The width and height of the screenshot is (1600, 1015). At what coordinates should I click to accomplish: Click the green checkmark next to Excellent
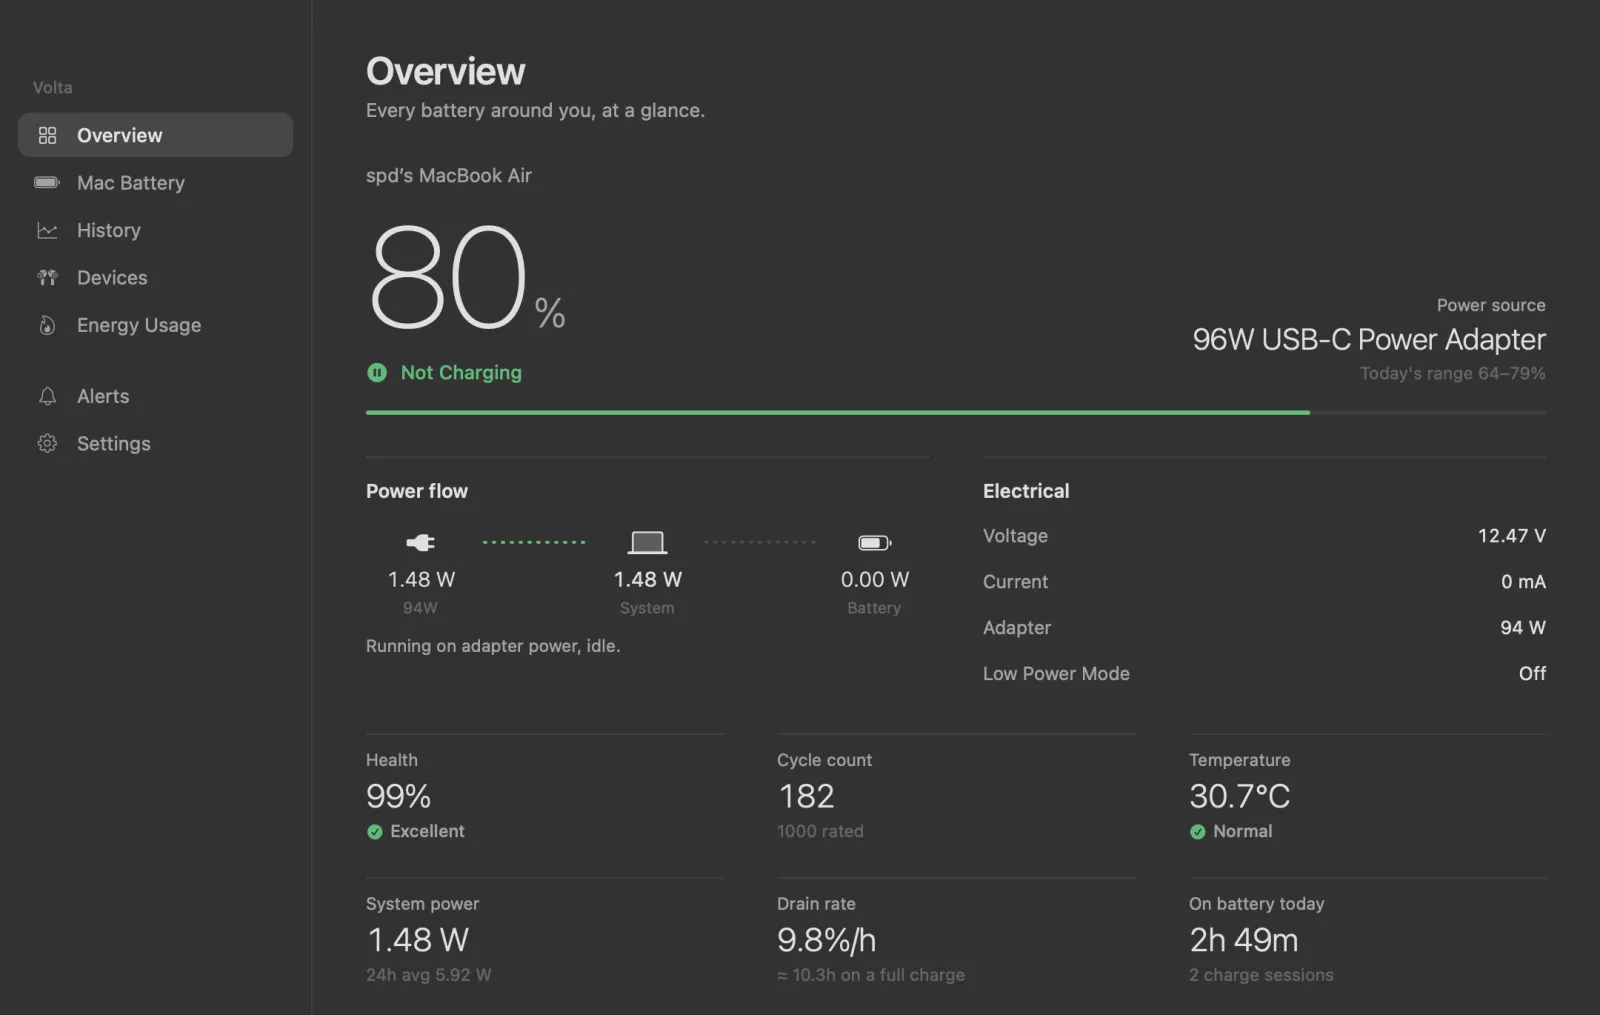[x=375, y=831]
